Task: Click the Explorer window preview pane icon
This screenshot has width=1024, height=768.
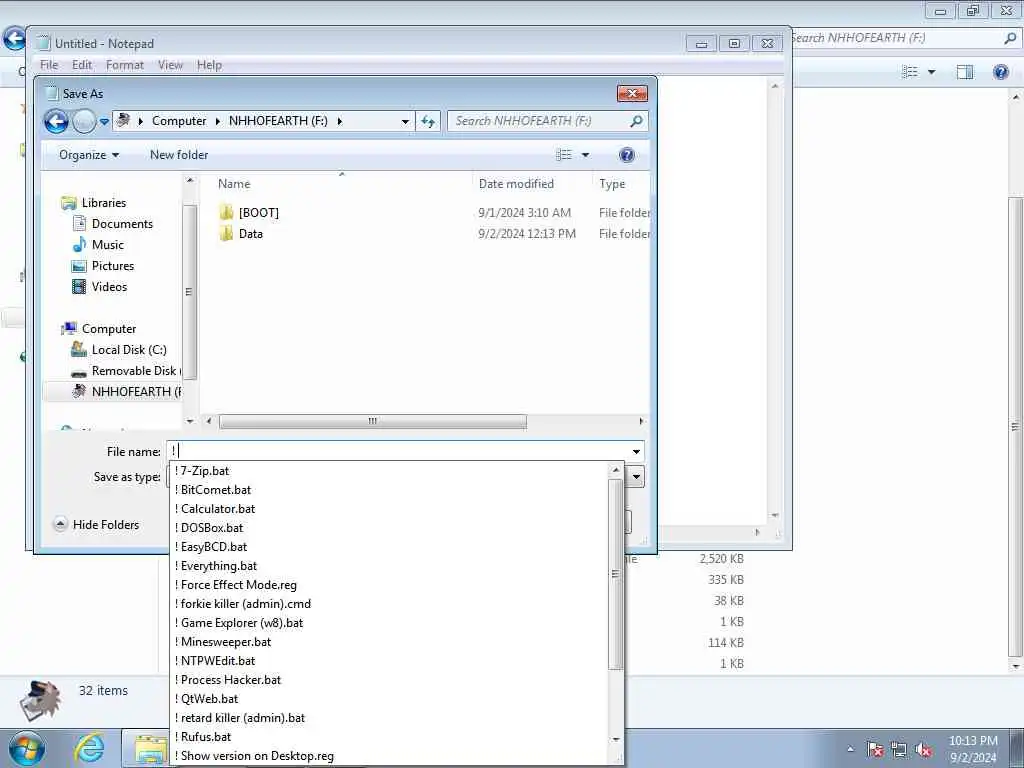Action: click(965, 72)
